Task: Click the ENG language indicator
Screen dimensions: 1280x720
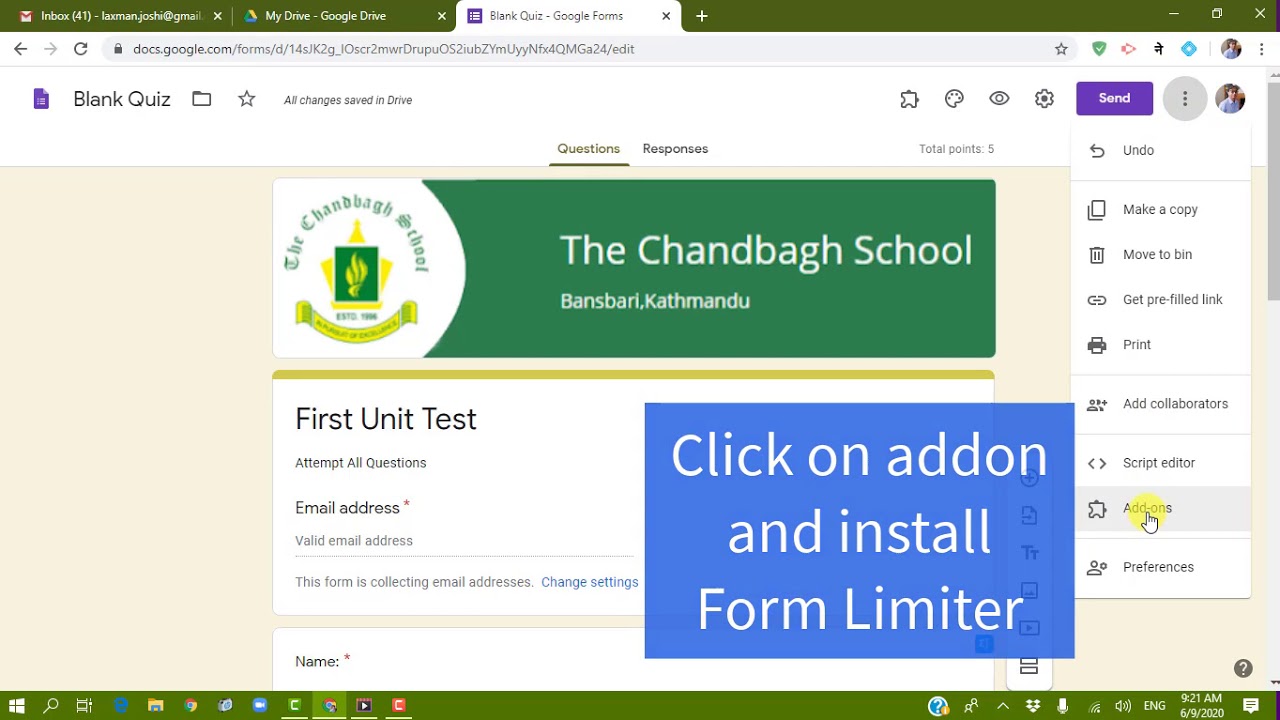Action: pyautogui.click(x=1154, y=706)
